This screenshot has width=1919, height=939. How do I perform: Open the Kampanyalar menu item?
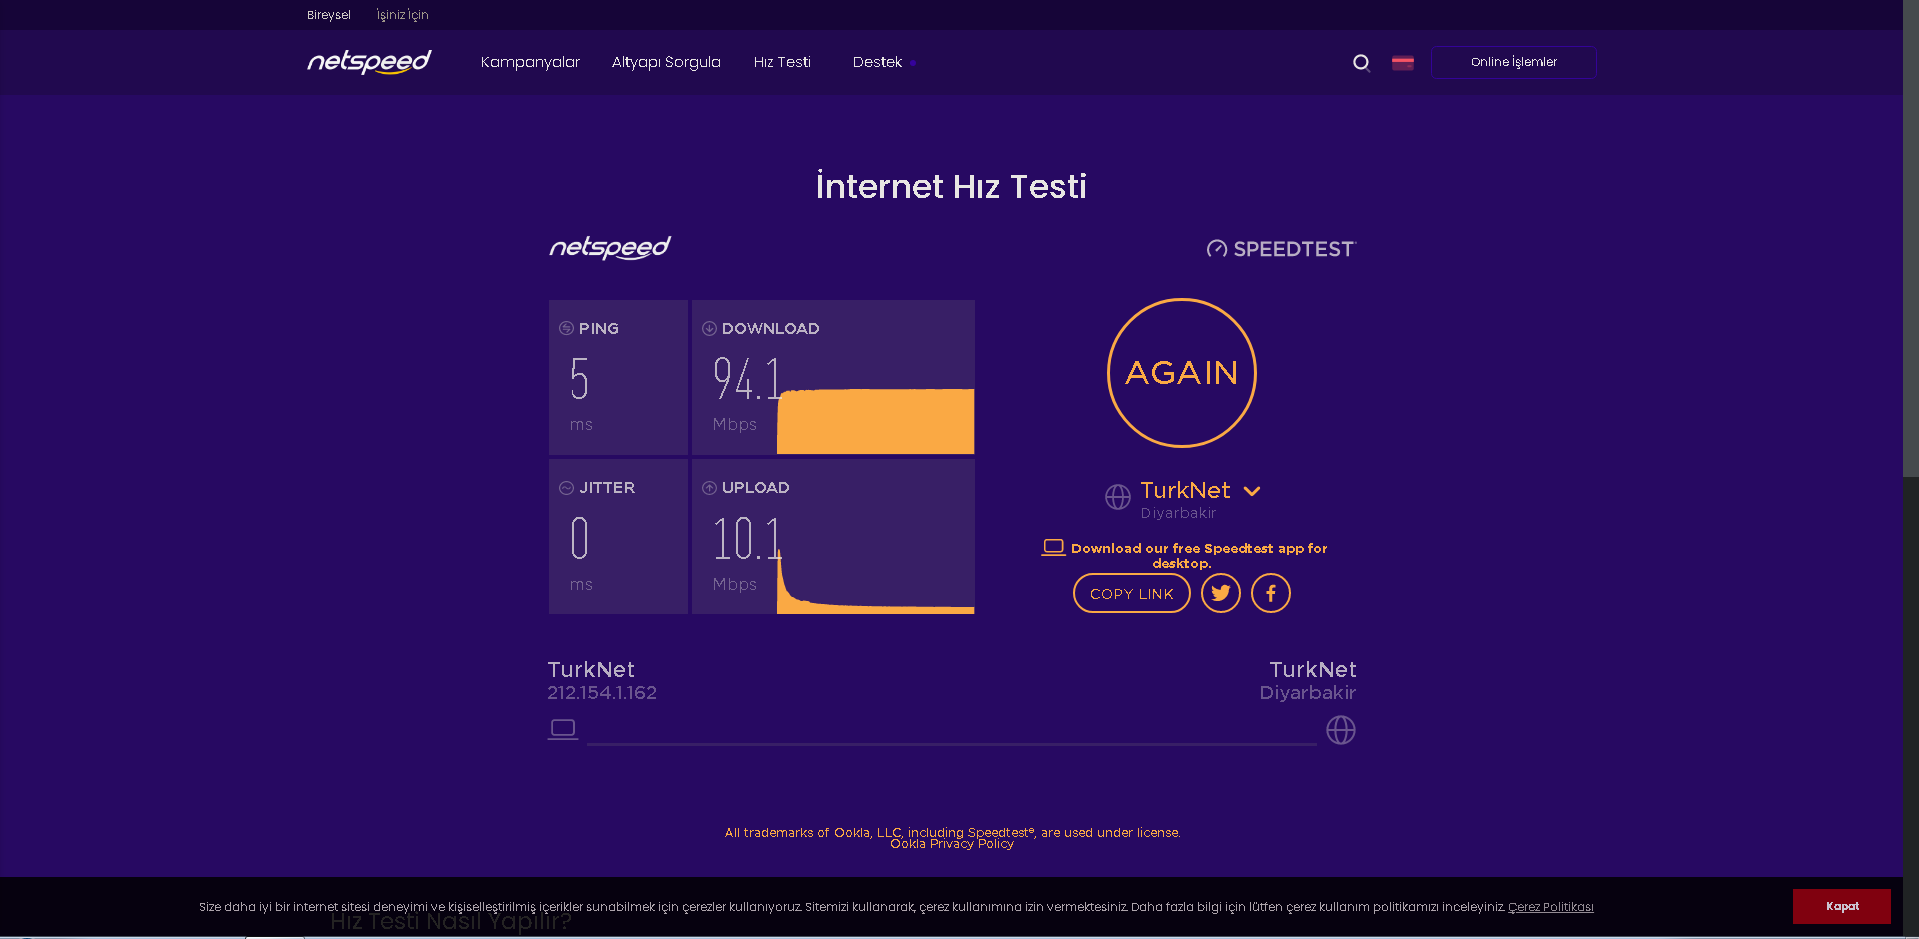pos(530,62)
